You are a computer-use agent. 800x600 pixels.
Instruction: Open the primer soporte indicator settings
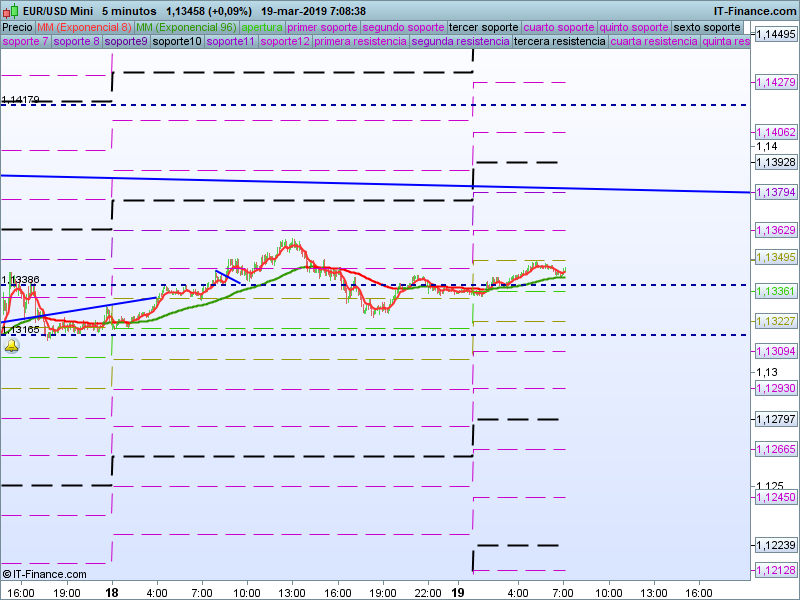pos(322,27)
